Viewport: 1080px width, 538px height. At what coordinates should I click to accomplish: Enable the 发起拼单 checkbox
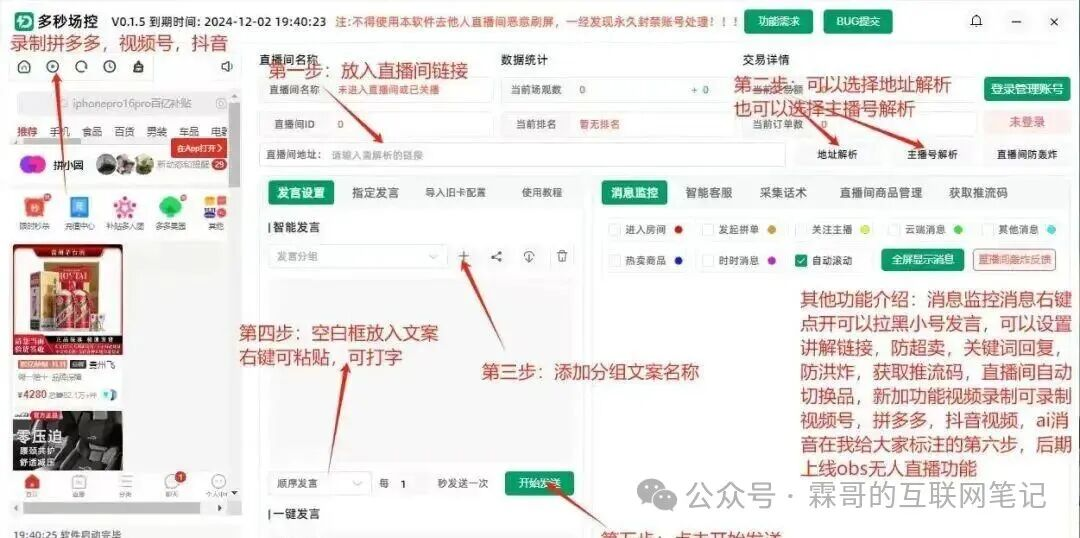pos(707,229)
